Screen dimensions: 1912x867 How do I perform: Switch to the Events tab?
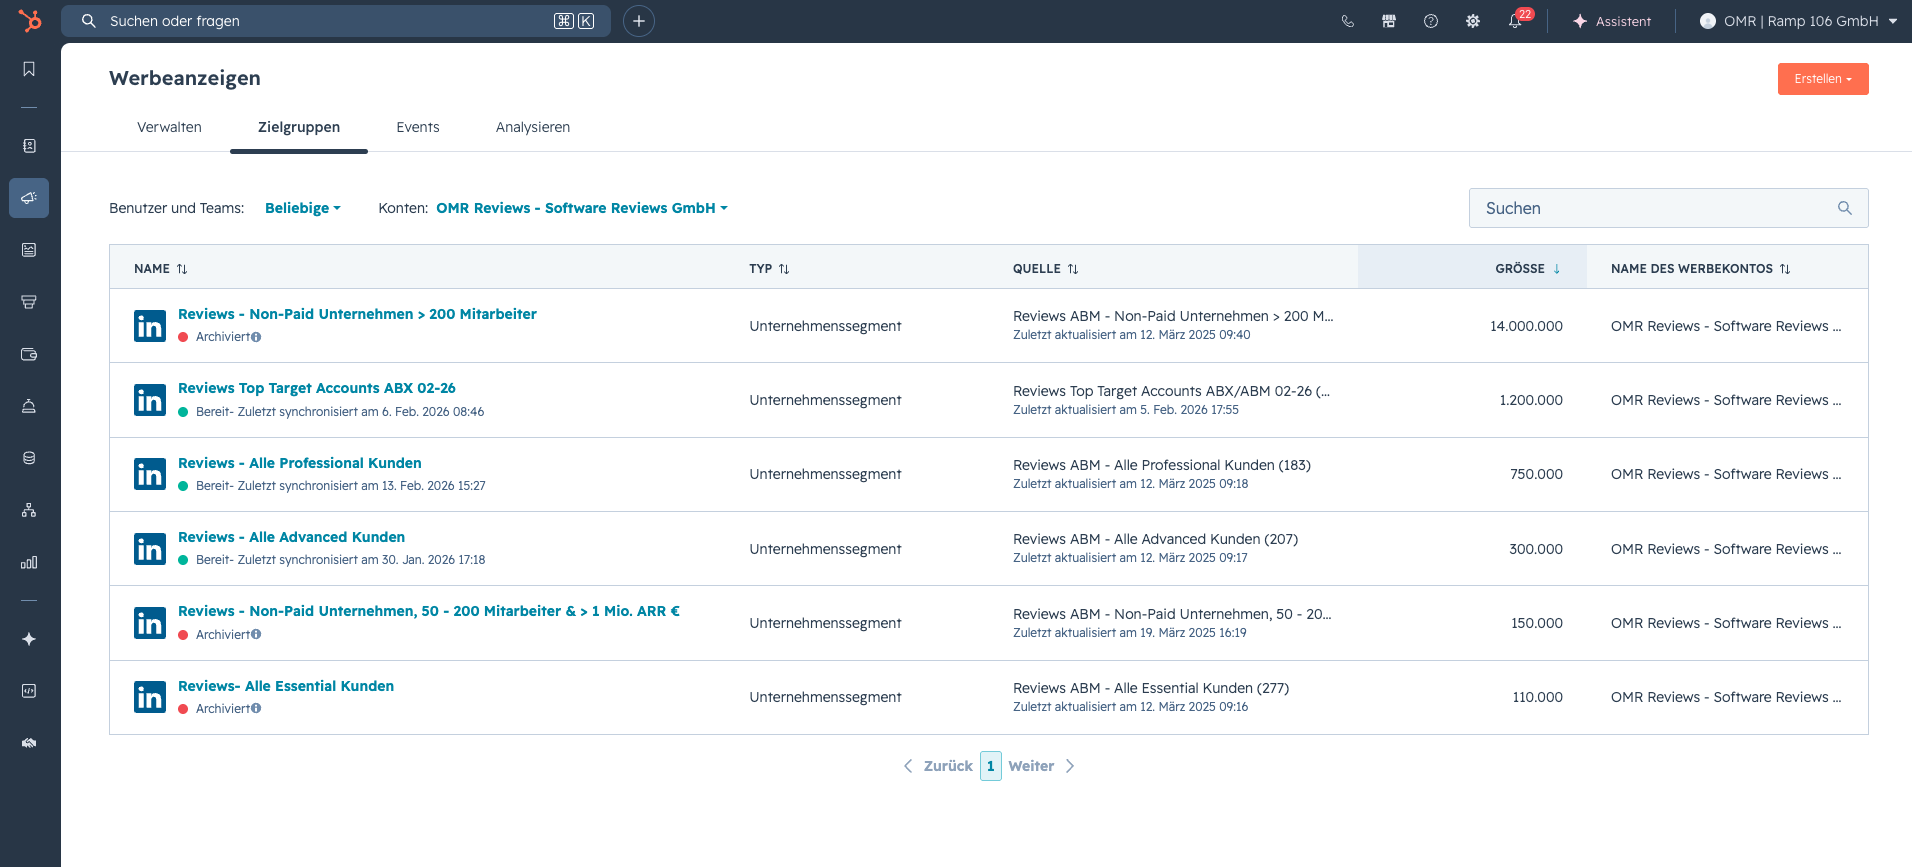point(418,127)
